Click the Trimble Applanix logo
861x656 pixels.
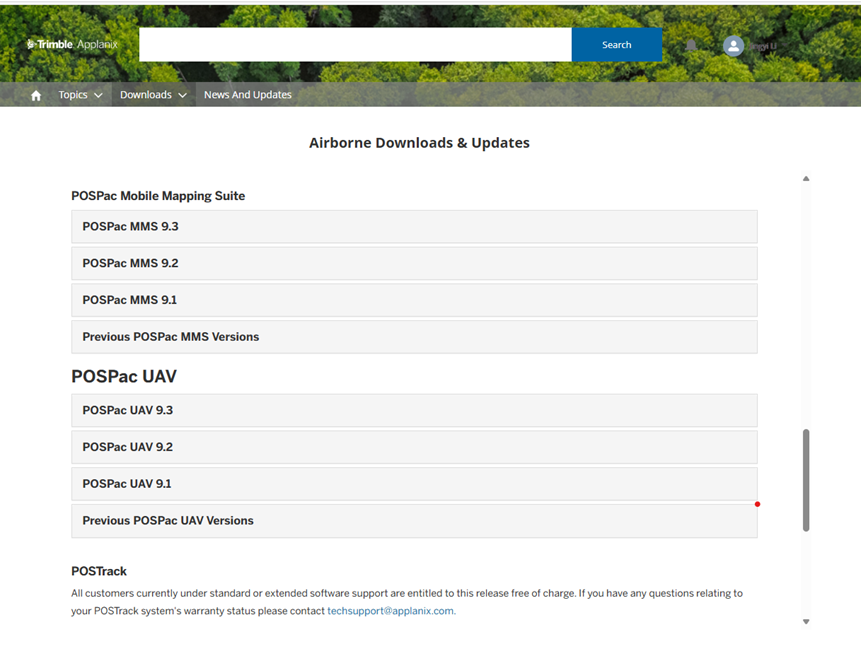(x=72, y=45)
